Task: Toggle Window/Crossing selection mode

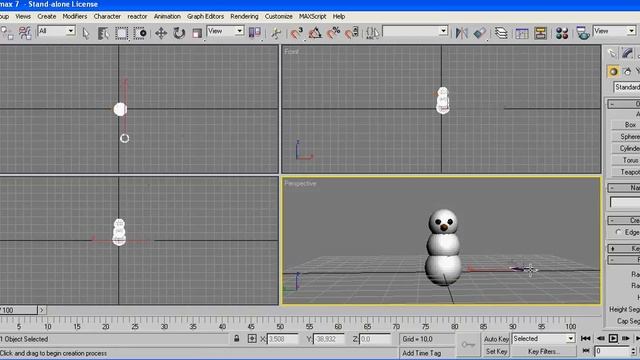Action: [x=140, y=33]
